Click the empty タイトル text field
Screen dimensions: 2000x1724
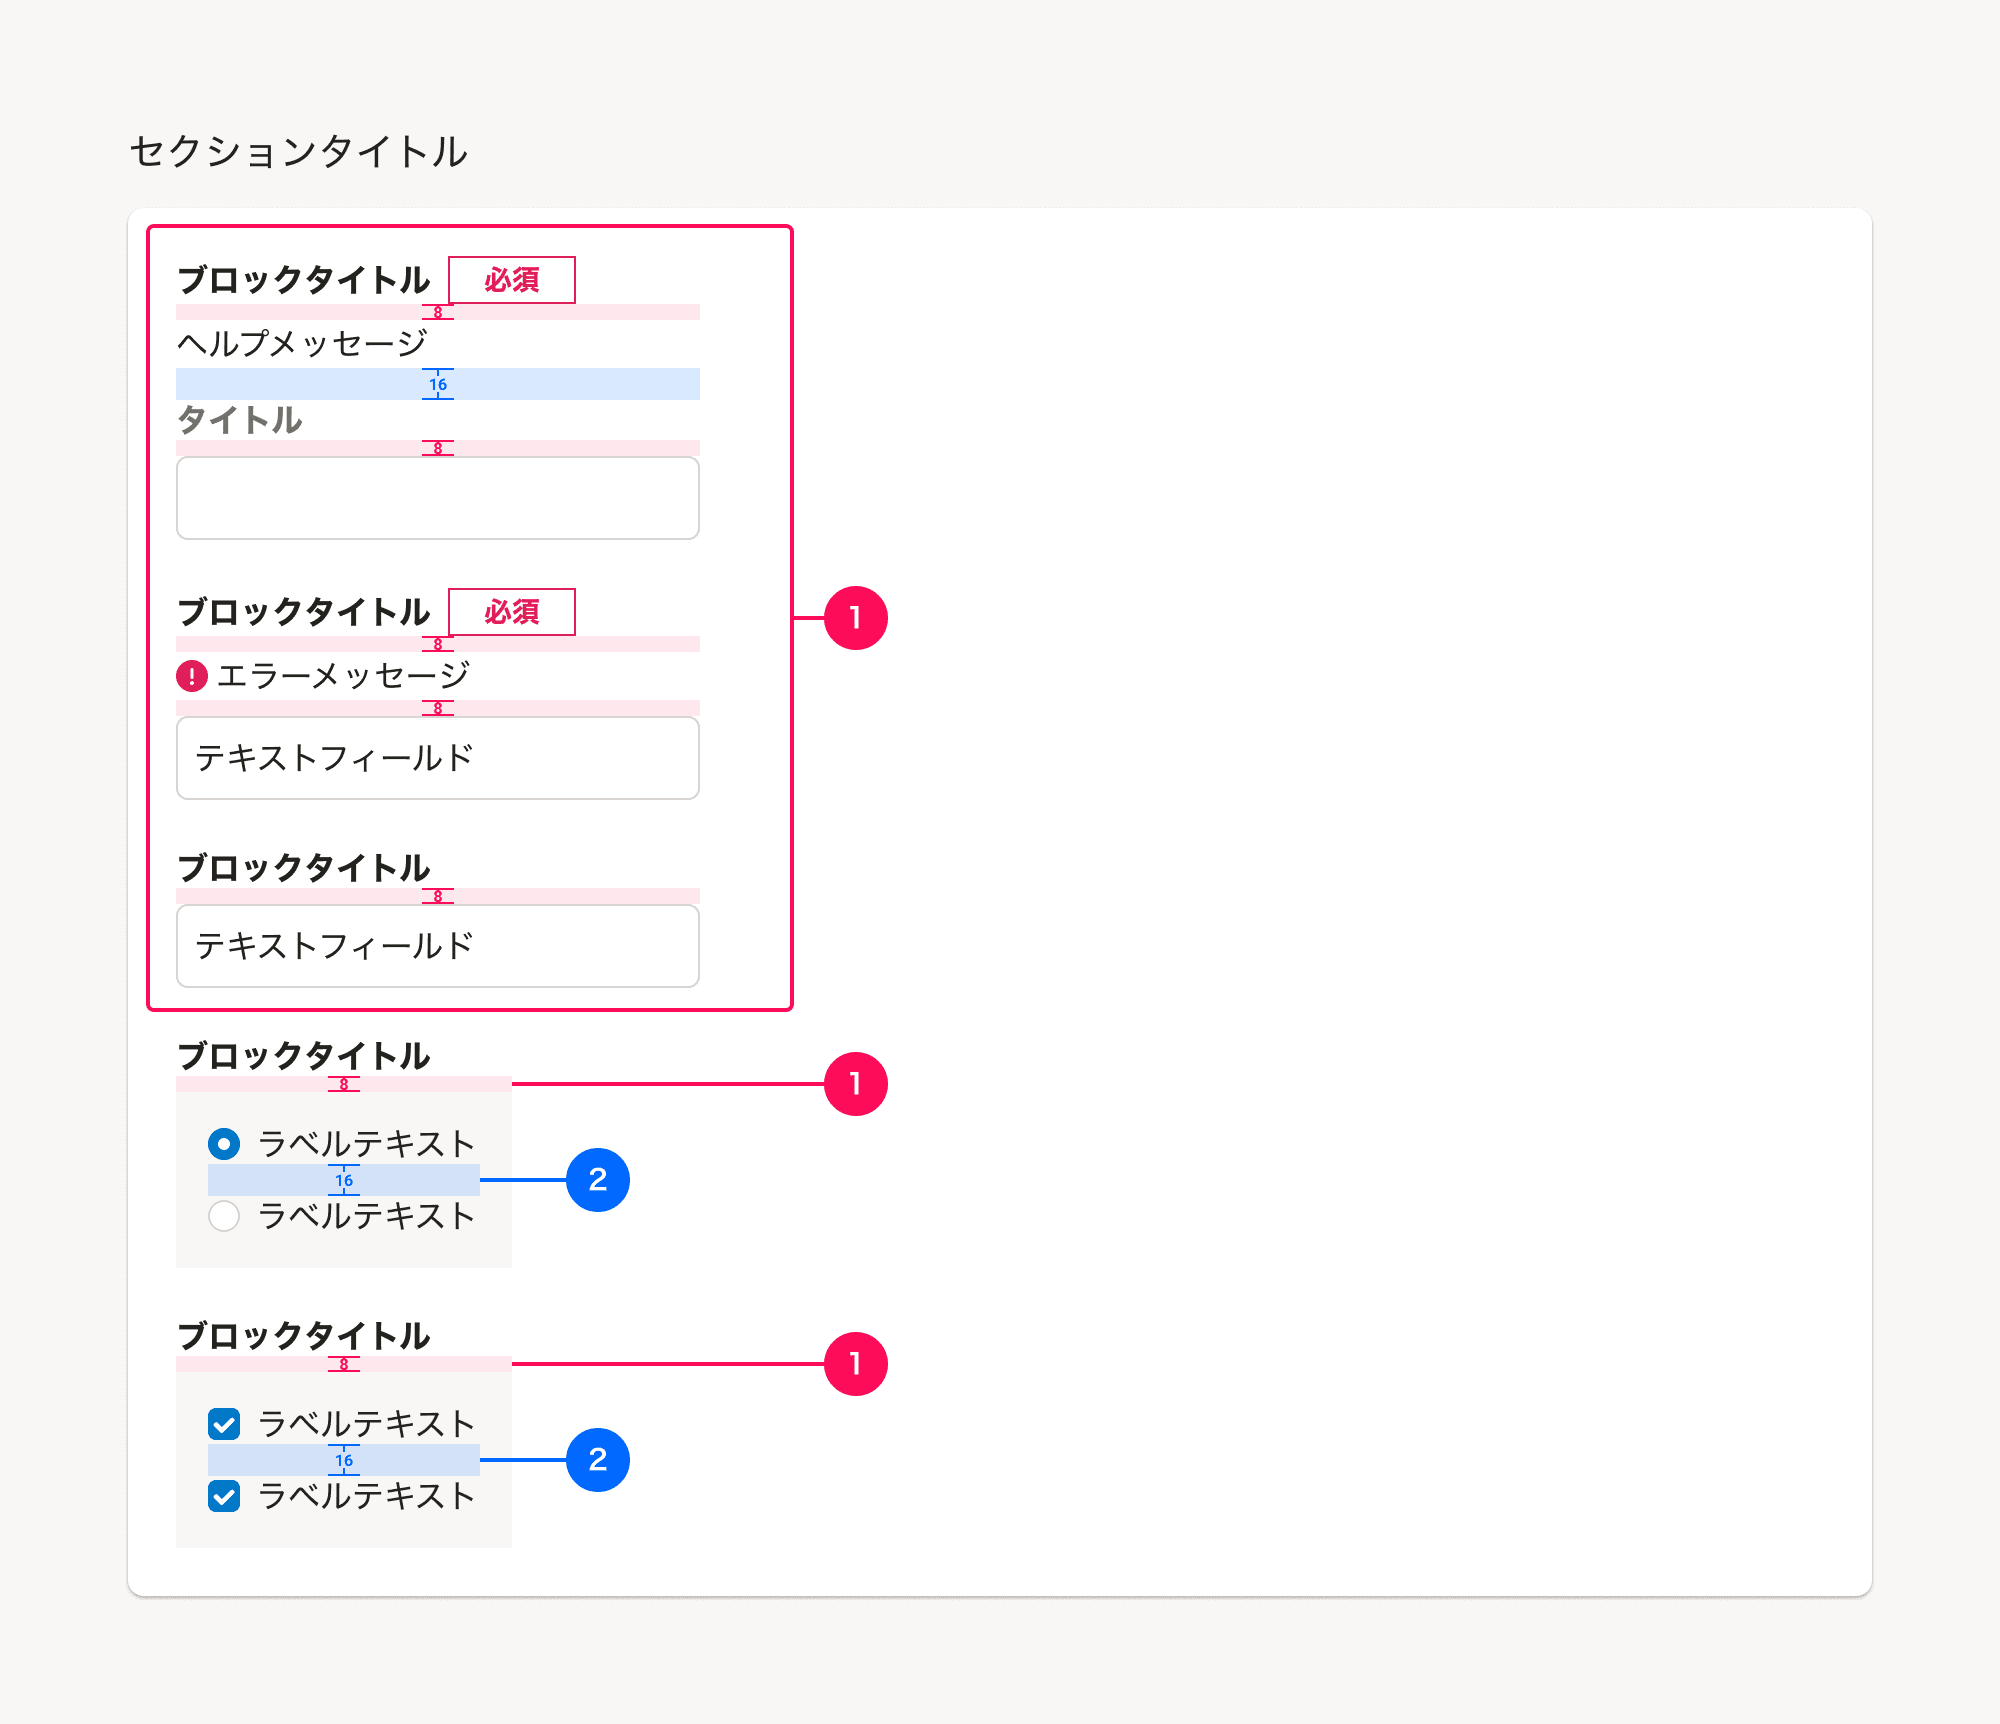[x=437, y=497]
